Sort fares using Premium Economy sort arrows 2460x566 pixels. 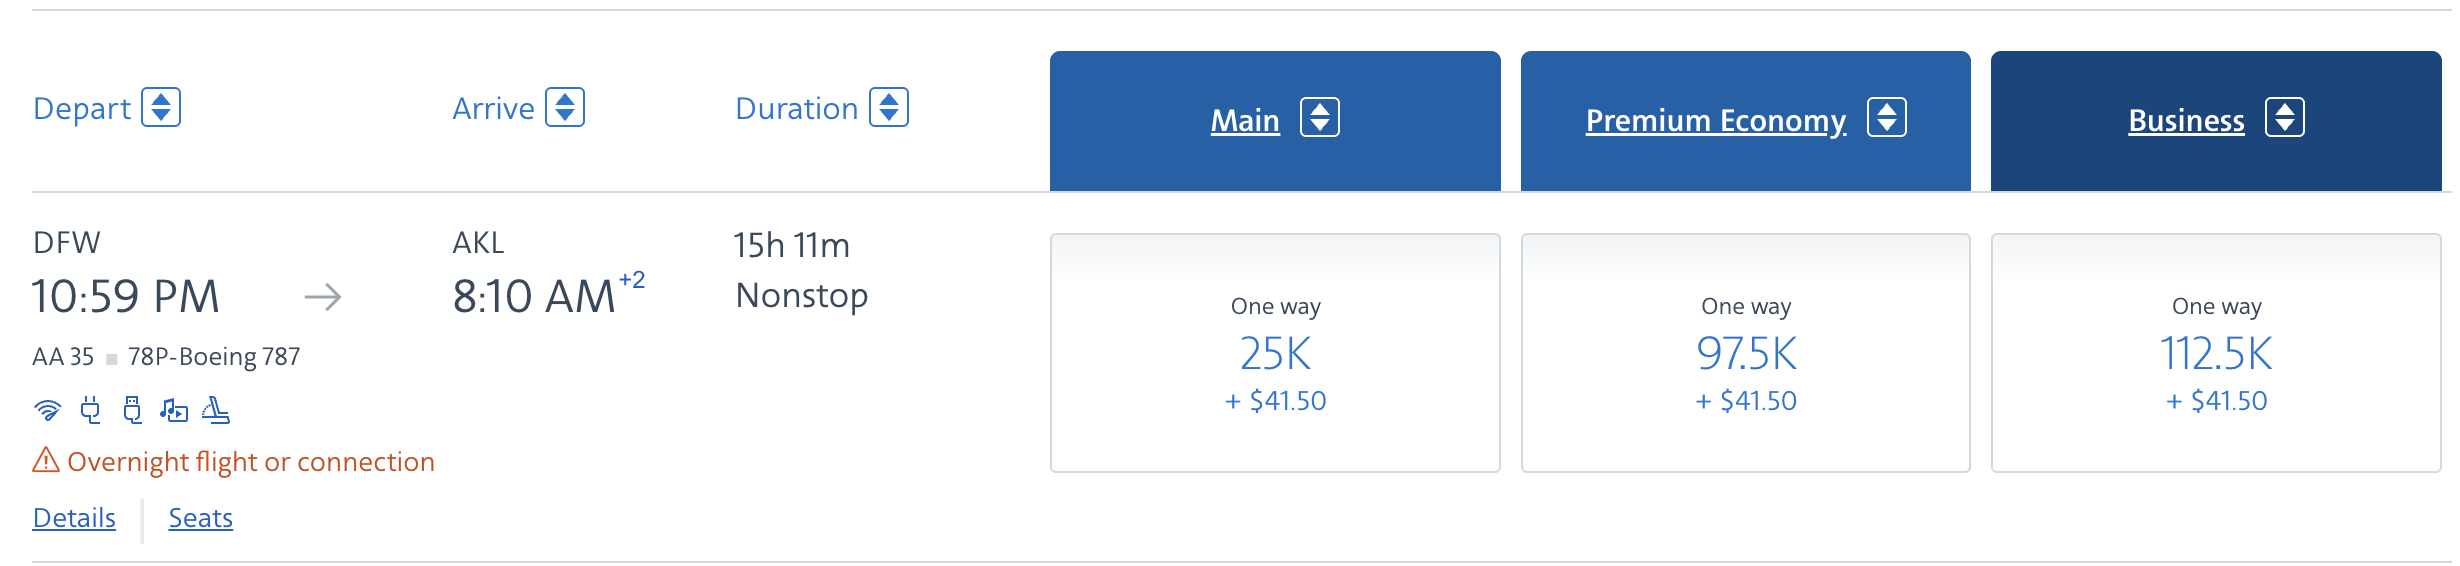click(x=1887, y=118)
